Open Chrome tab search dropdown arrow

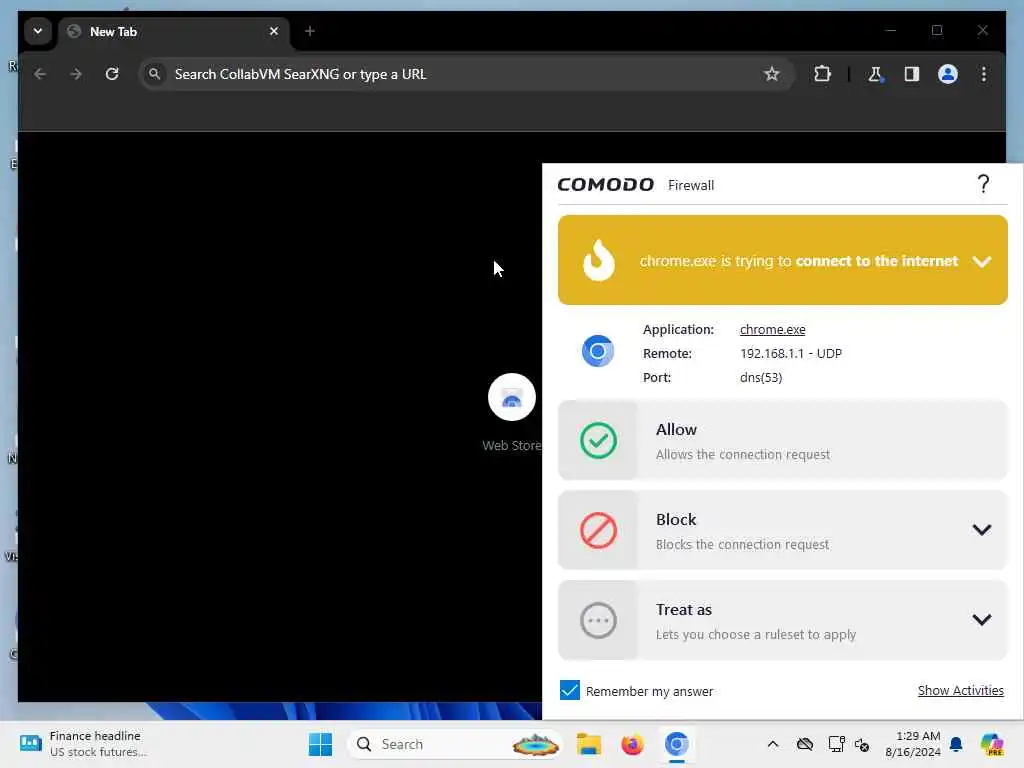38,31
